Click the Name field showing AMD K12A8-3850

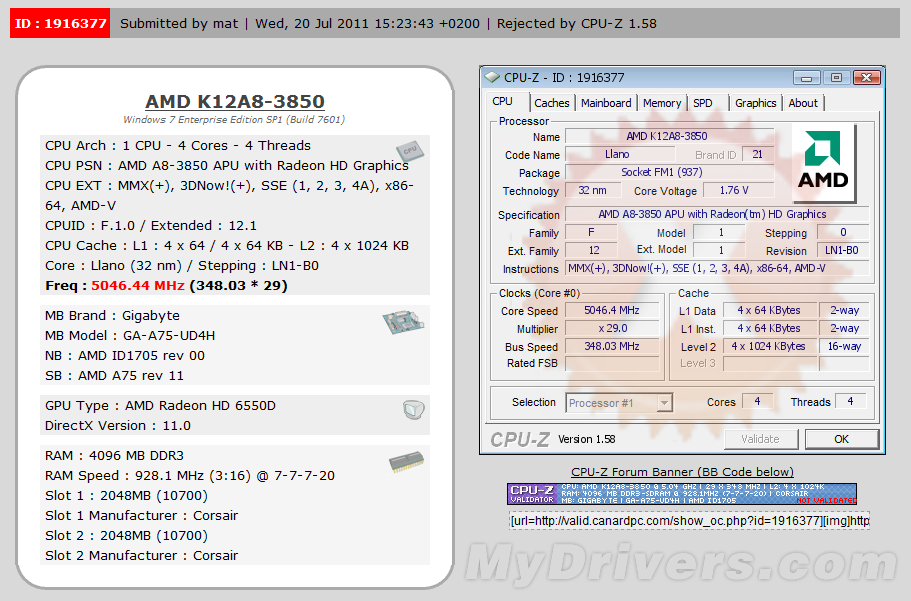(x=669, y=136)
